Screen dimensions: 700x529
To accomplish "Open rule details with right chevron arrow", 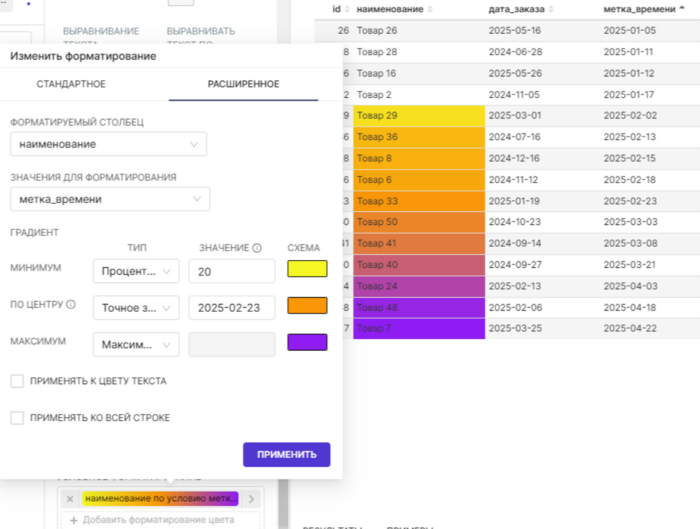I will (x=251, y=499).
